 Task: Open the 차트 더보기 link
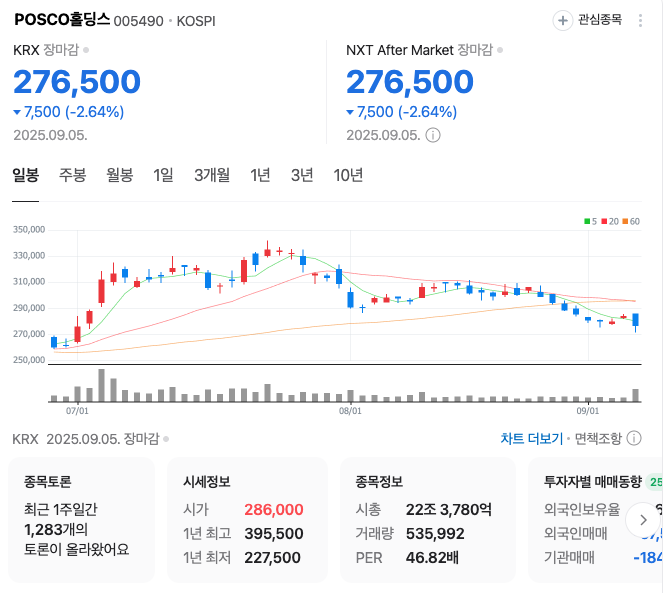point(532,438)
